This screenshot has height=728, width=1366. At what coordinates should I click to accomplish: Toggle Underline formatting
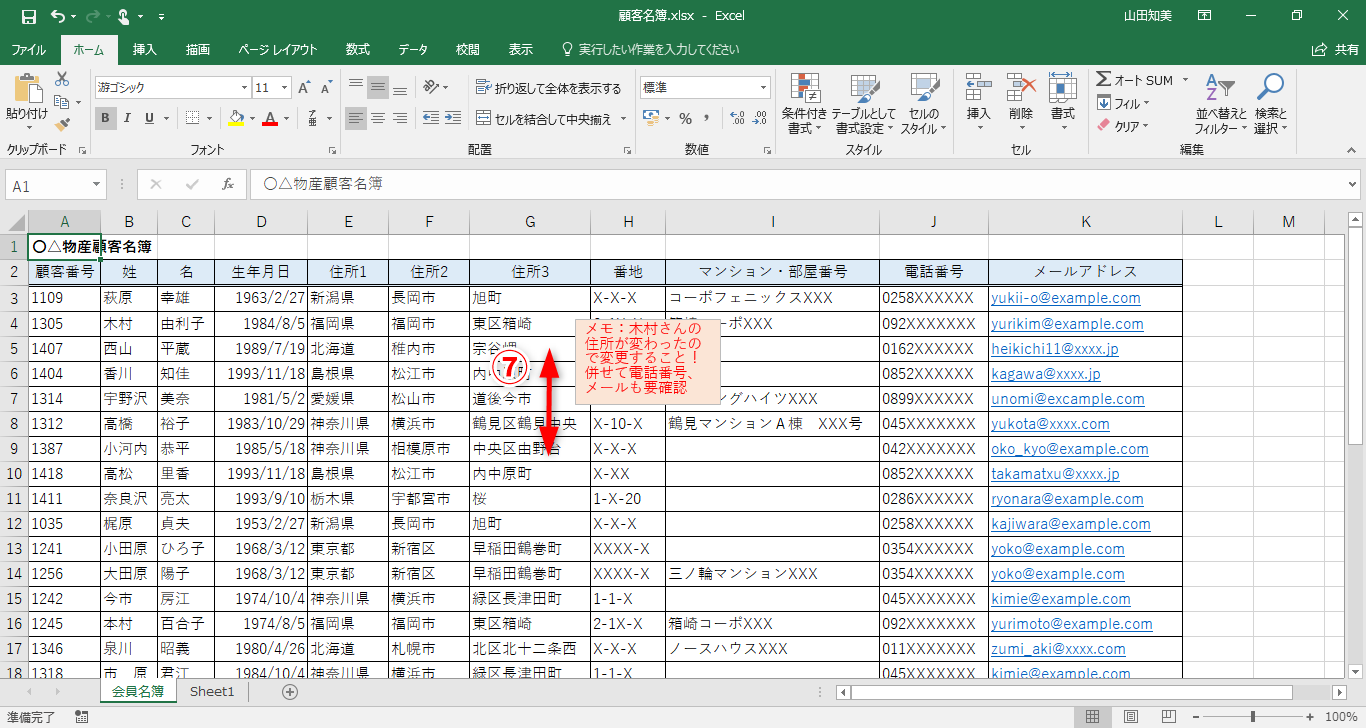click(150, 118)
